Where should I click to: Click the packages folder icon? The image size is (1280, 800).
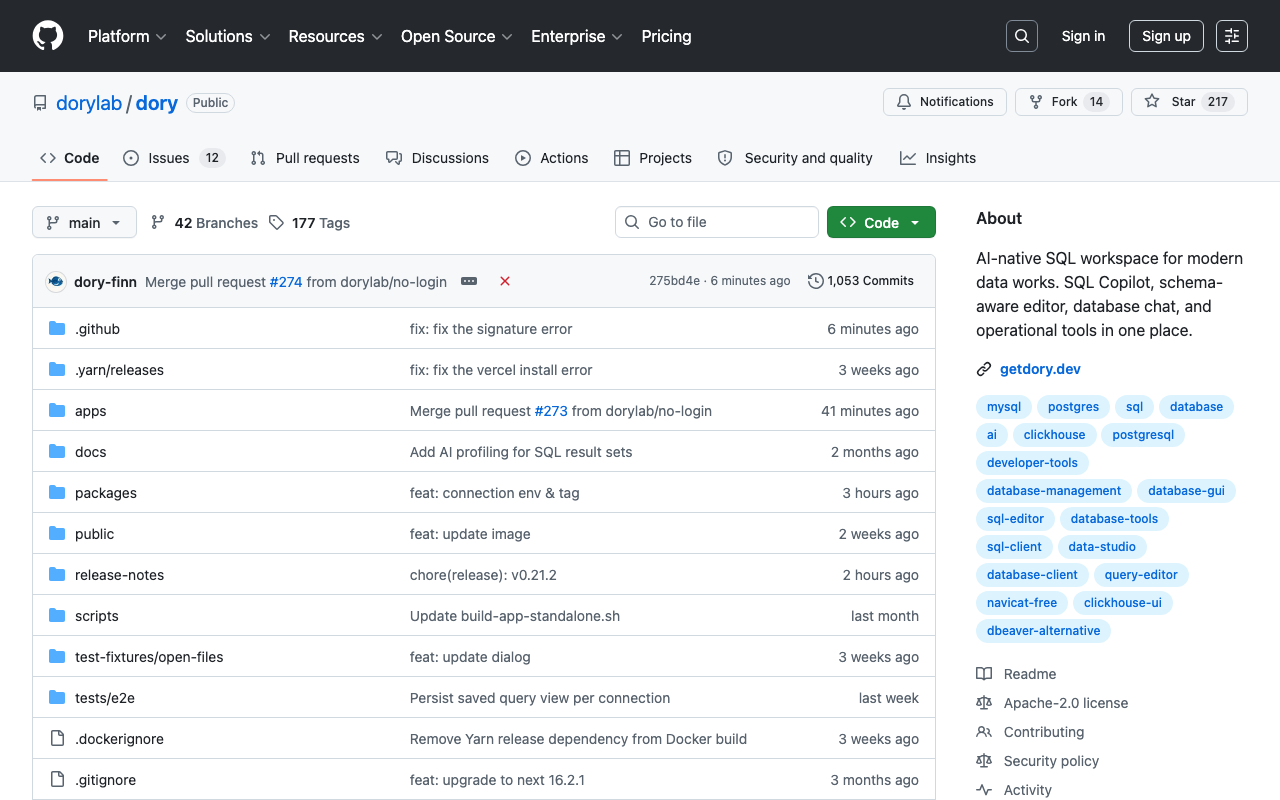tap(57, 493)
